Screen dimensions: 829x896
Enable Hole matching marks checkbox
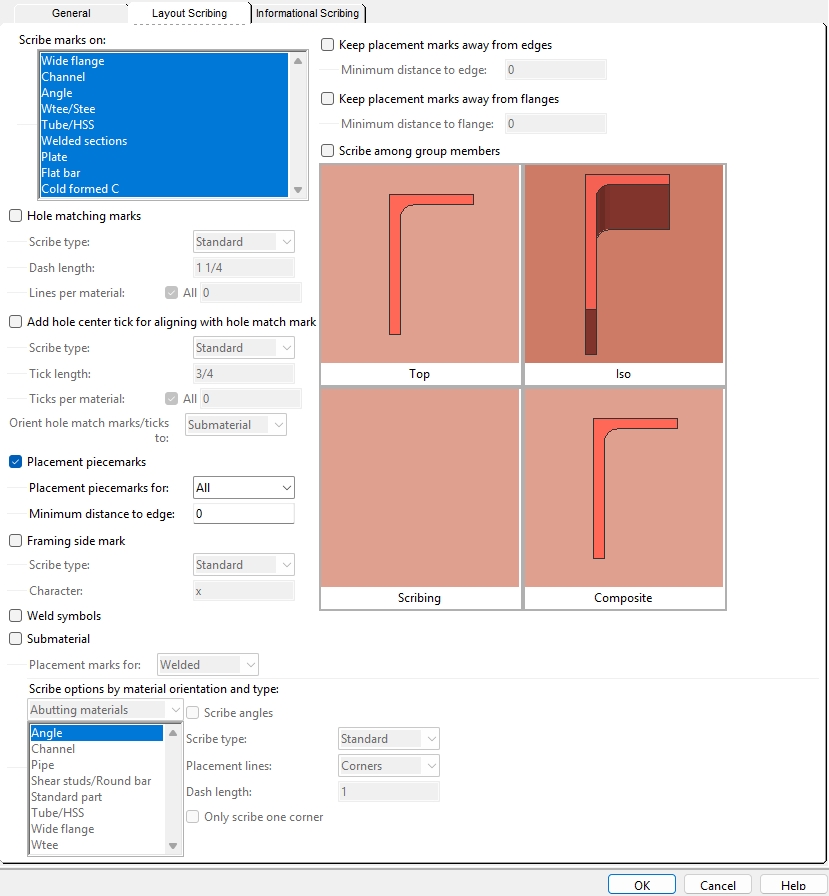[16, 216]
